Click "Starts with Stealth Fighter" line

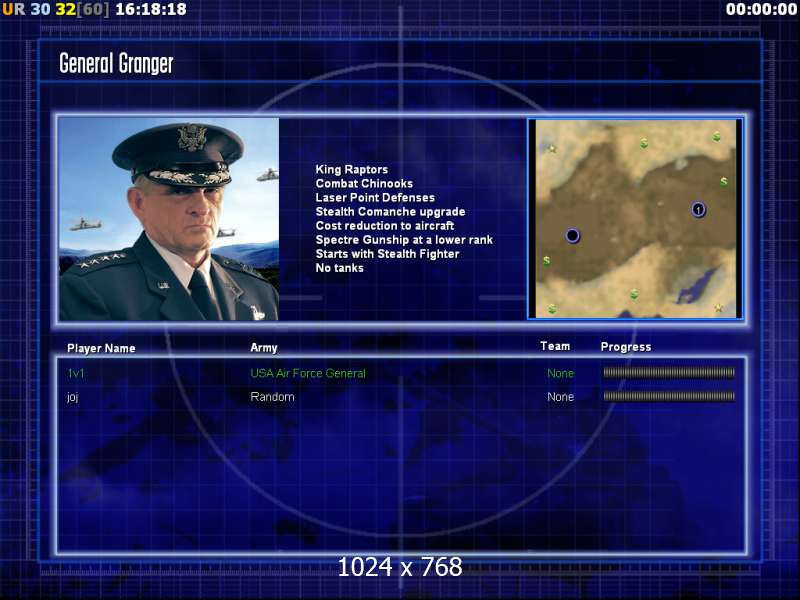click(387, 254)
